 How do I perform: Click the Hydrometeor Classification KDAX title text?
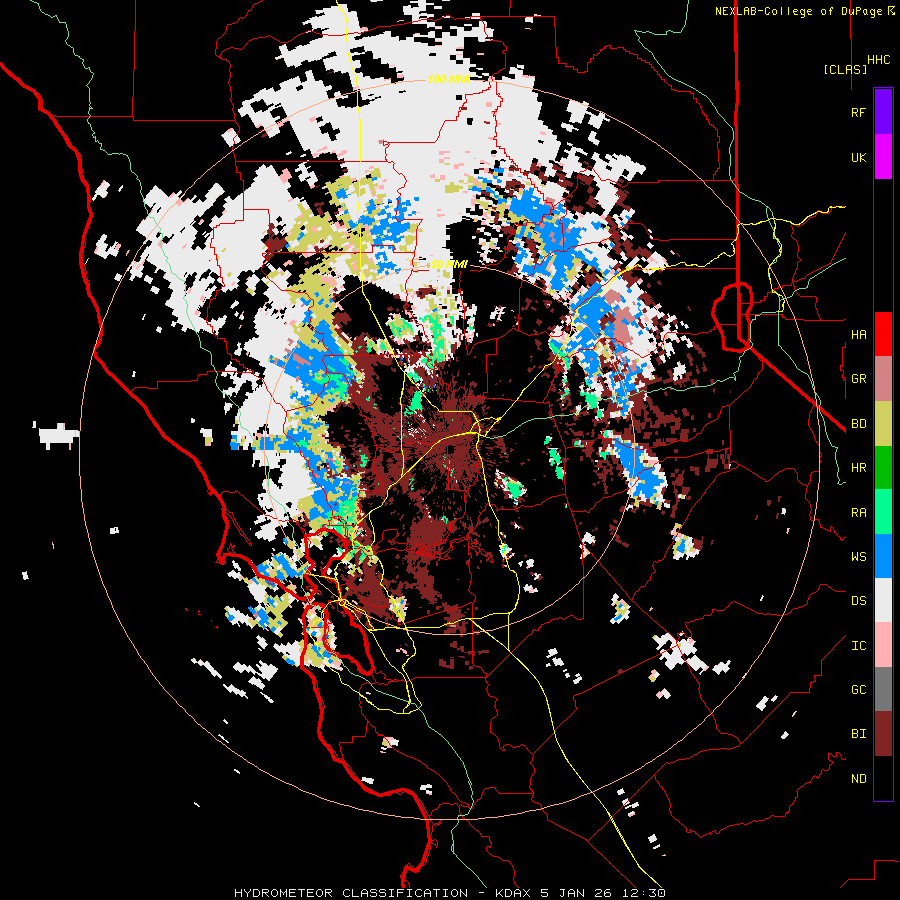tap(449, 893)
